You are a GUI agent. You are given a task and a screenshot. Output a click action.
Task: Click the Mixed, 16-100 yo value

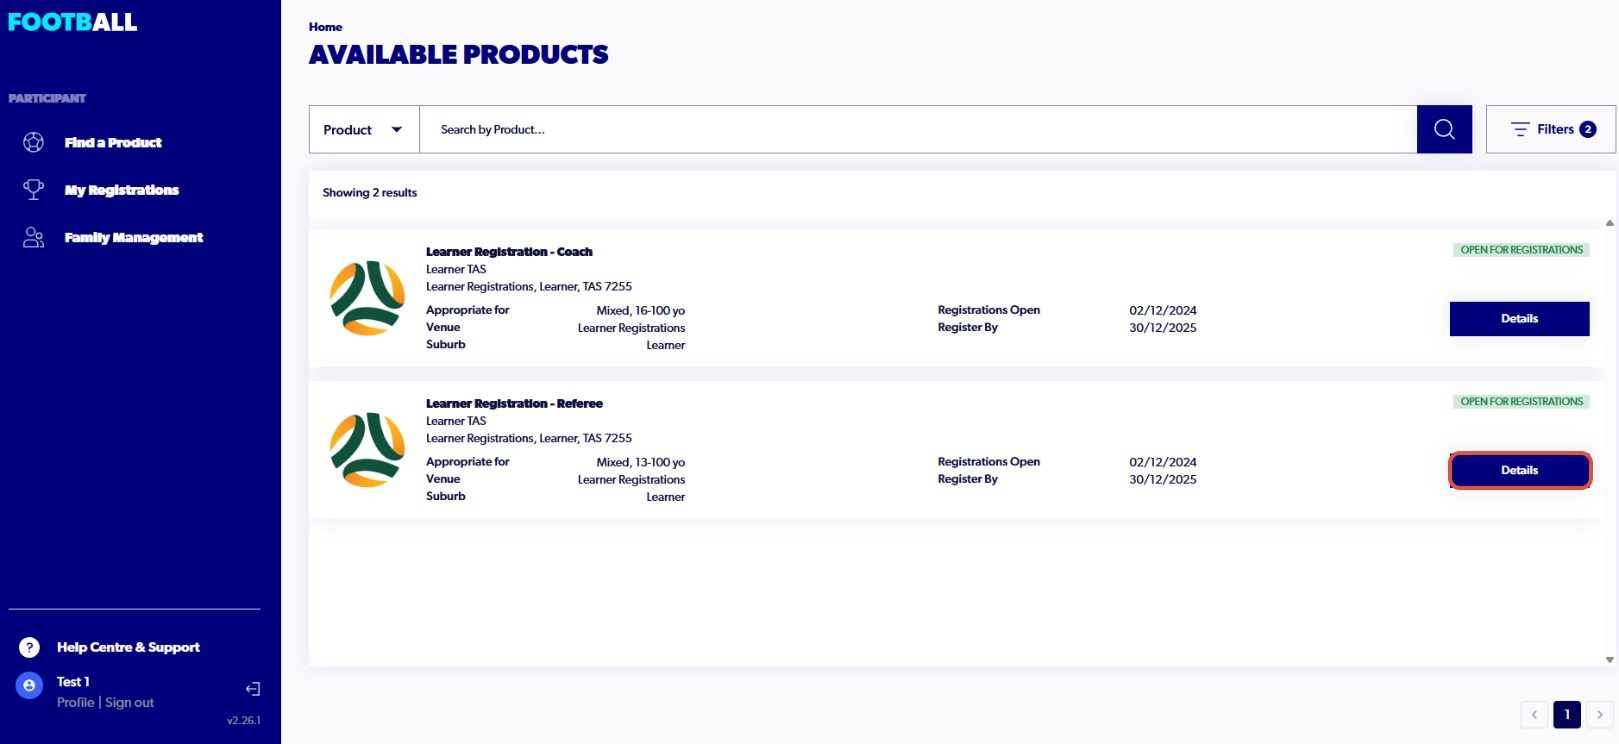point(641,311)
